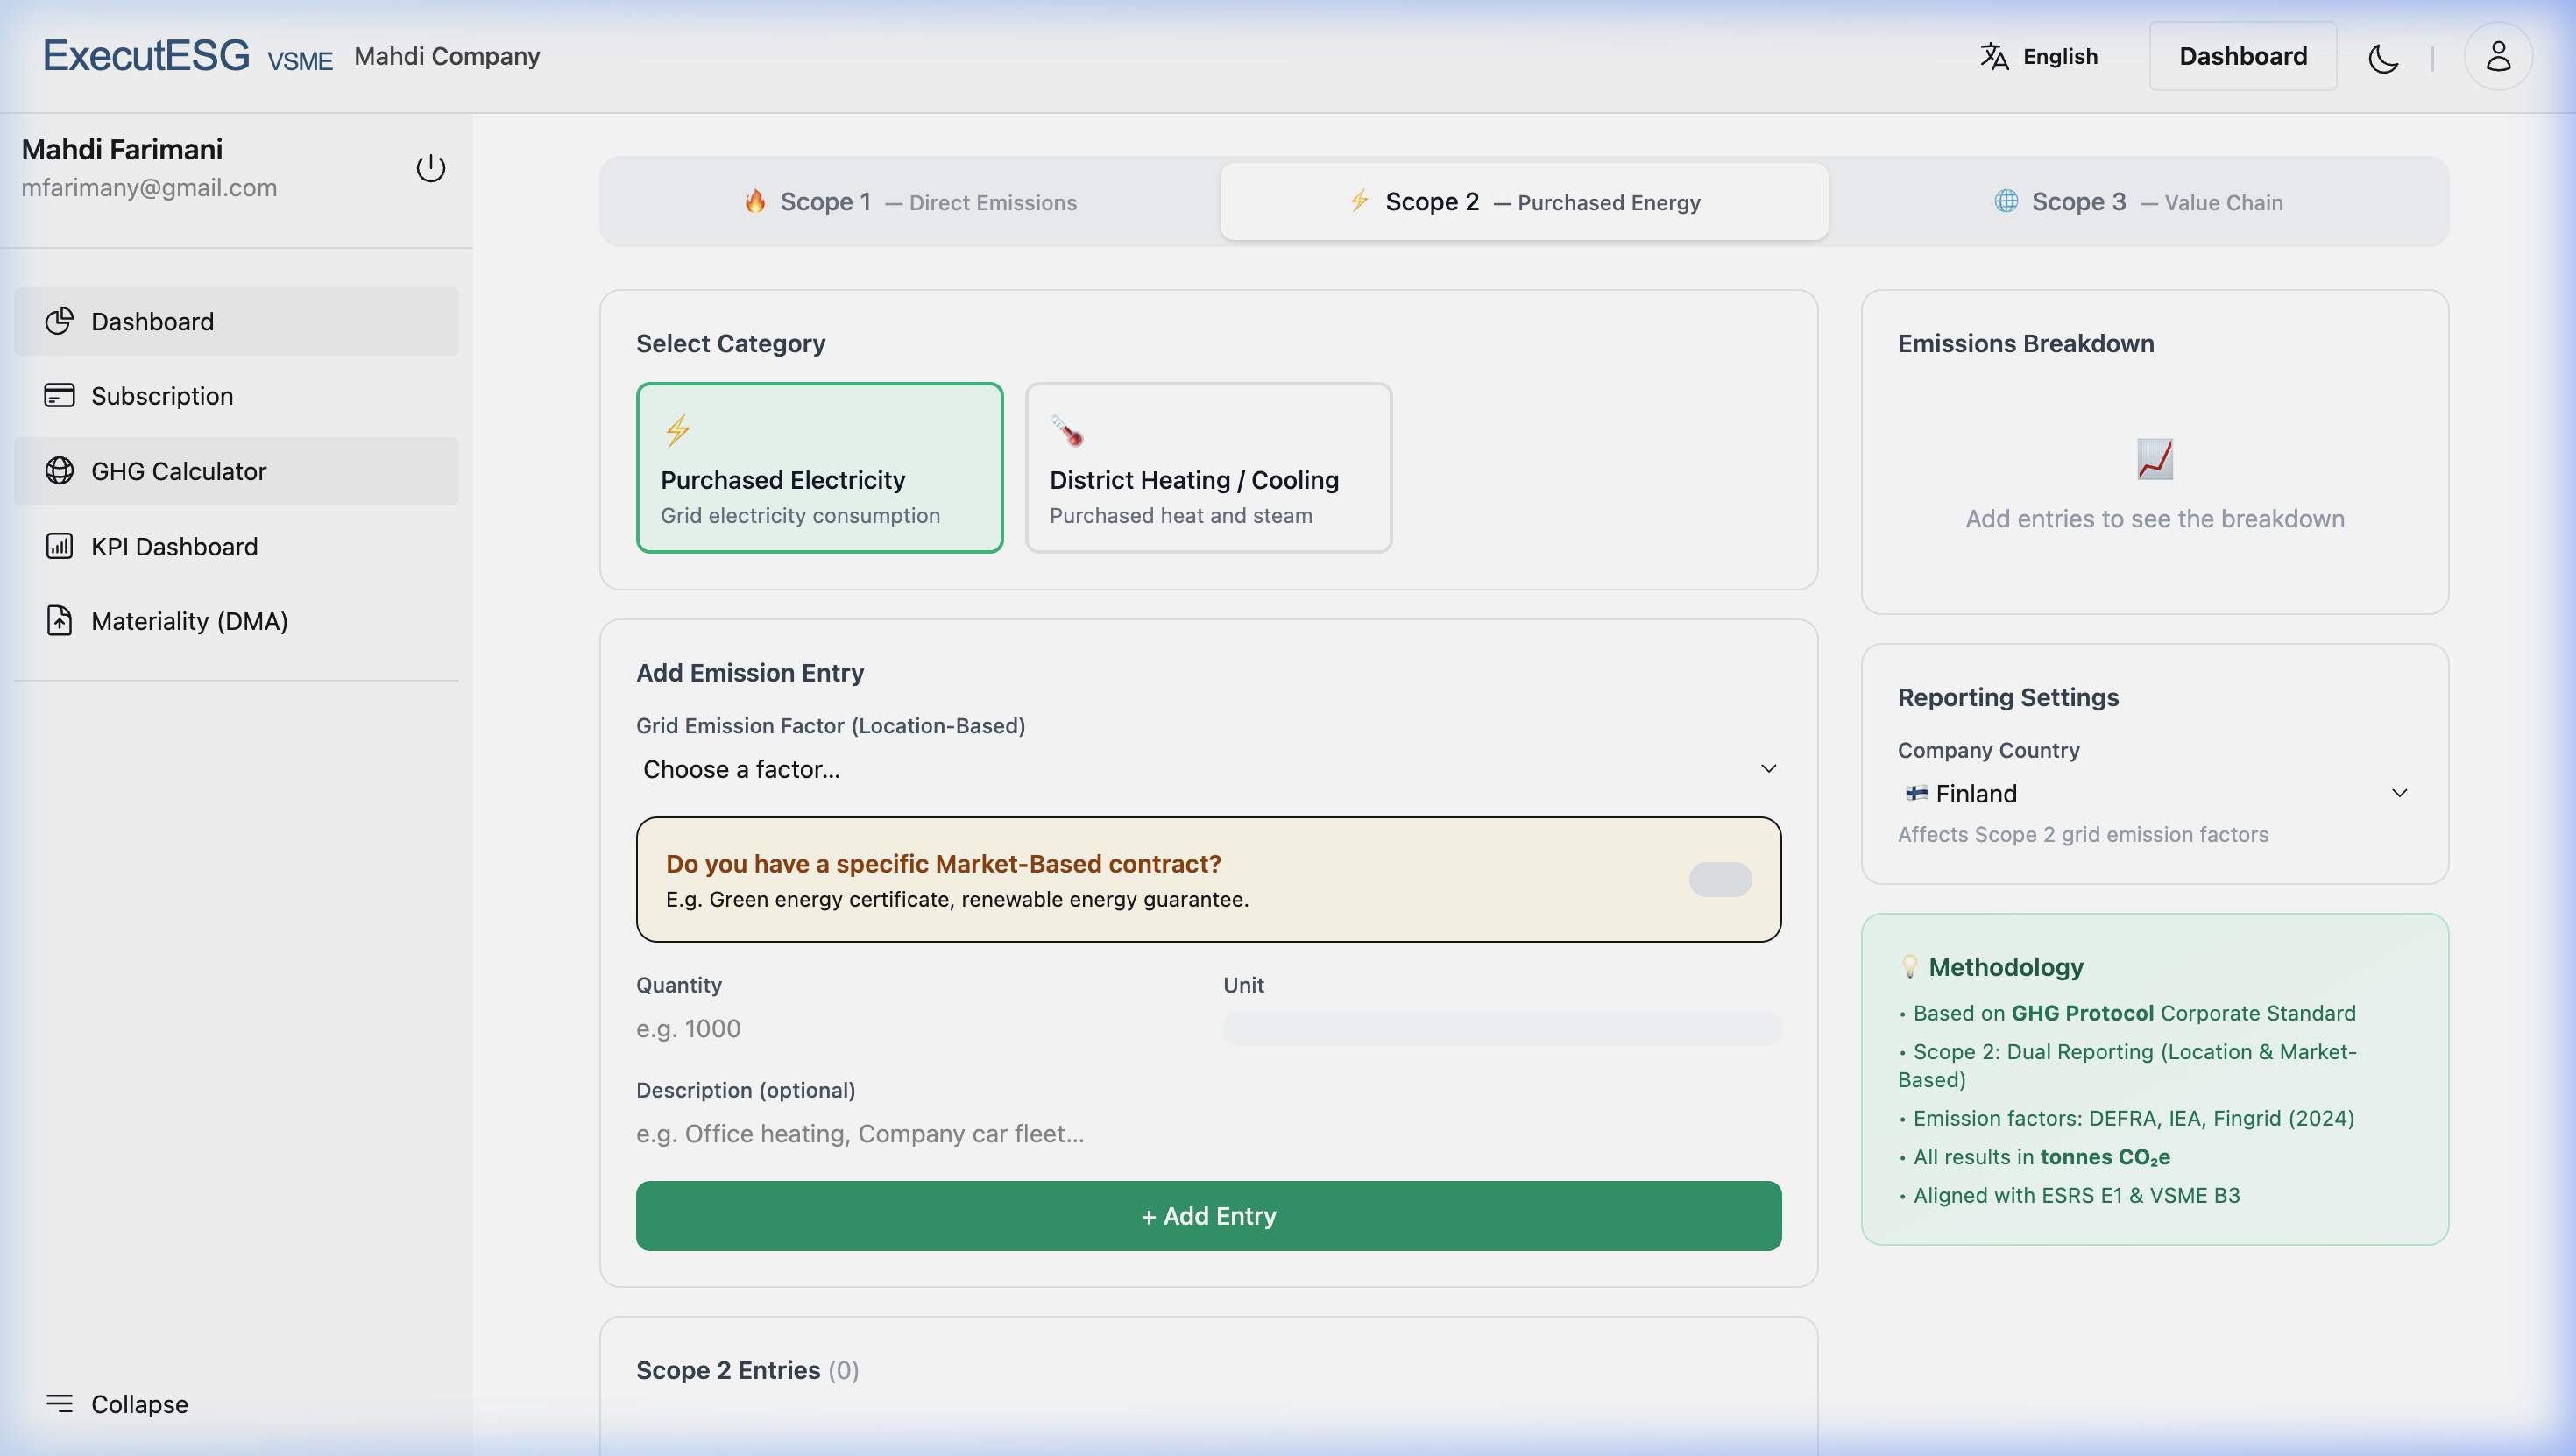
Task: Select the District Heating / Cooling category
Action: pyautogui.click(x=1208, y=467)
